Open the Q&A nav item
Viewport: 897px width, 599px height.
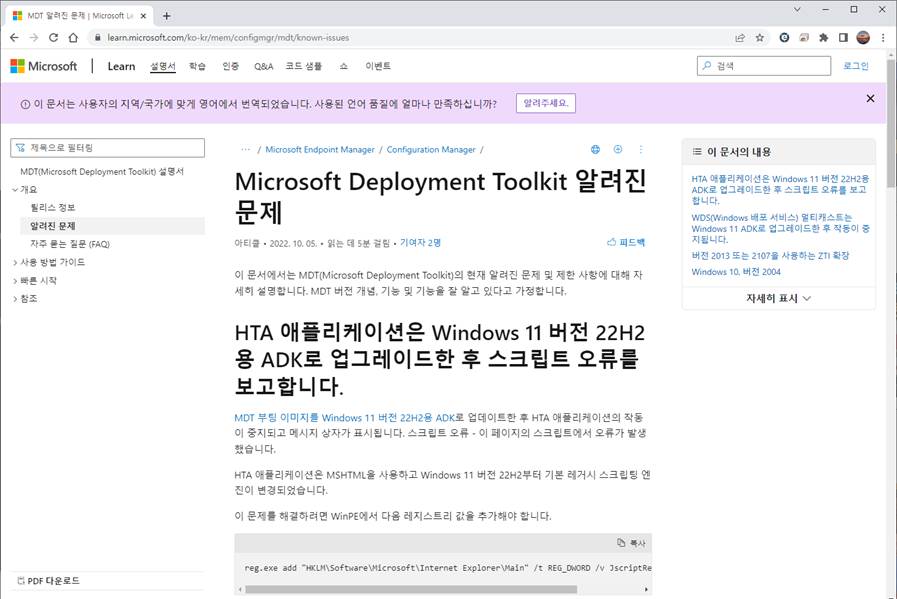point(264,66)
